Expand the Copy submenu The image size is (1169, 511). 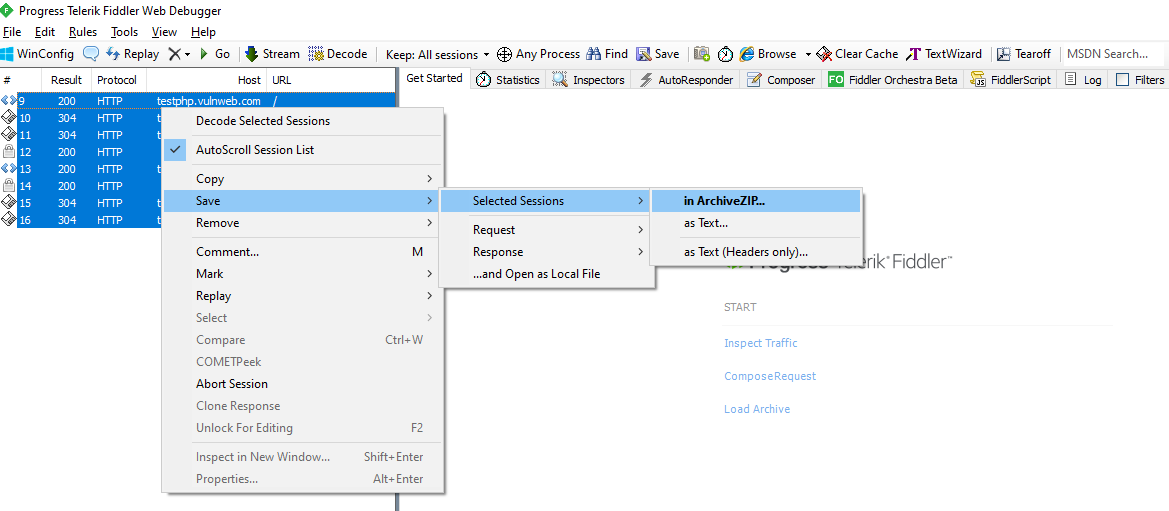[303, 179]
